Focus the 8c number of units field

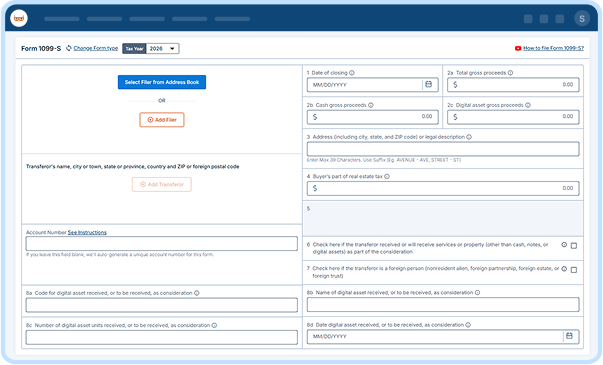click(162, 337)
